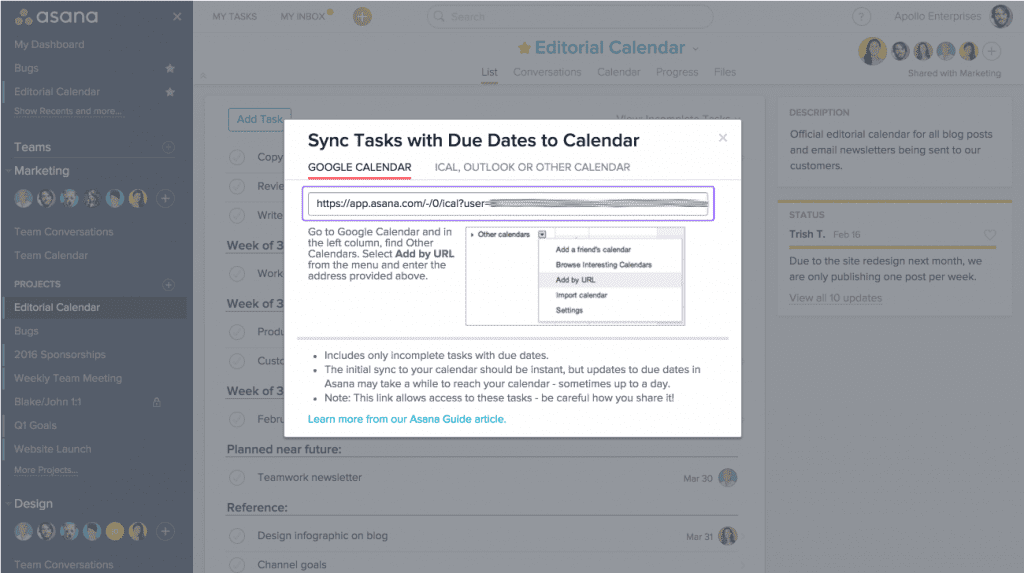Click the plus icon next to Teams header

click(x=168, y=147)
